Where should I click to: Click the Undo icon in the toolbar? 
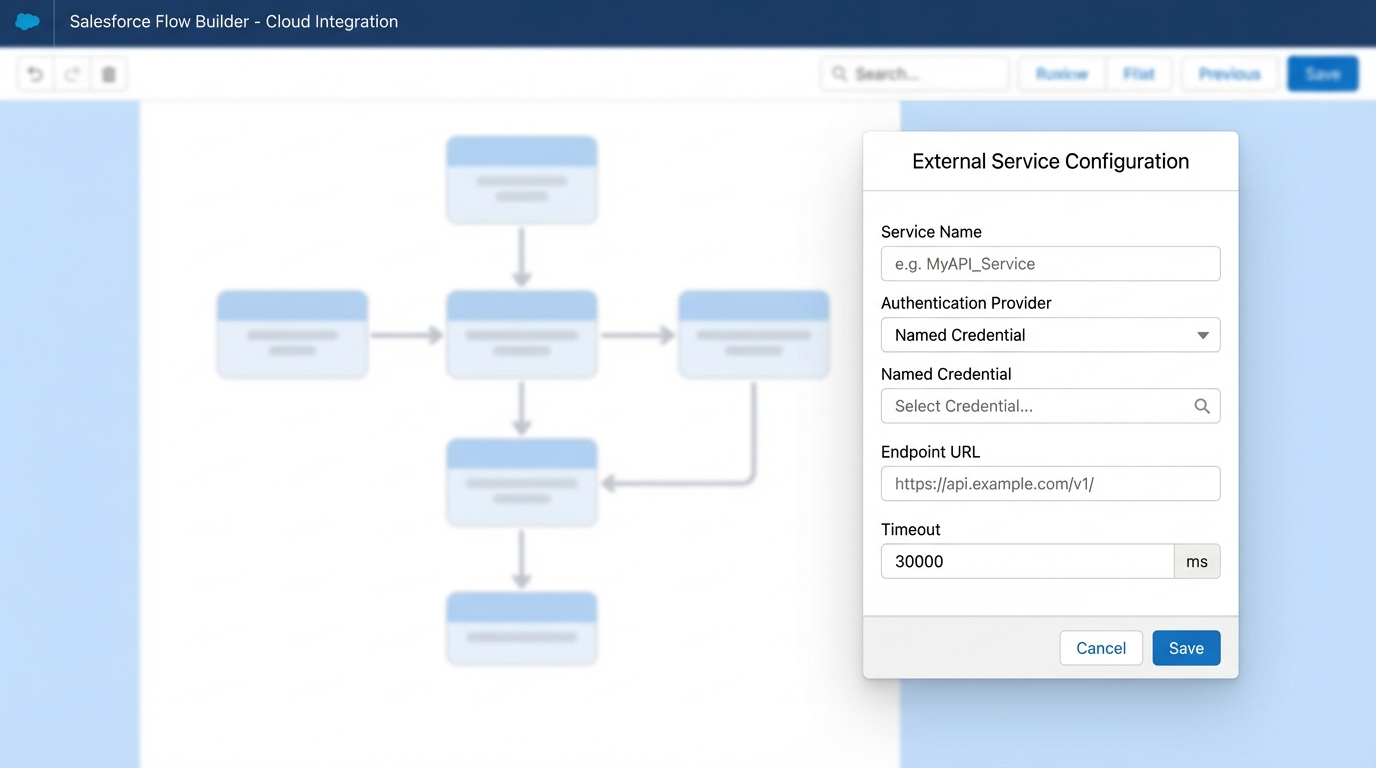34,73
